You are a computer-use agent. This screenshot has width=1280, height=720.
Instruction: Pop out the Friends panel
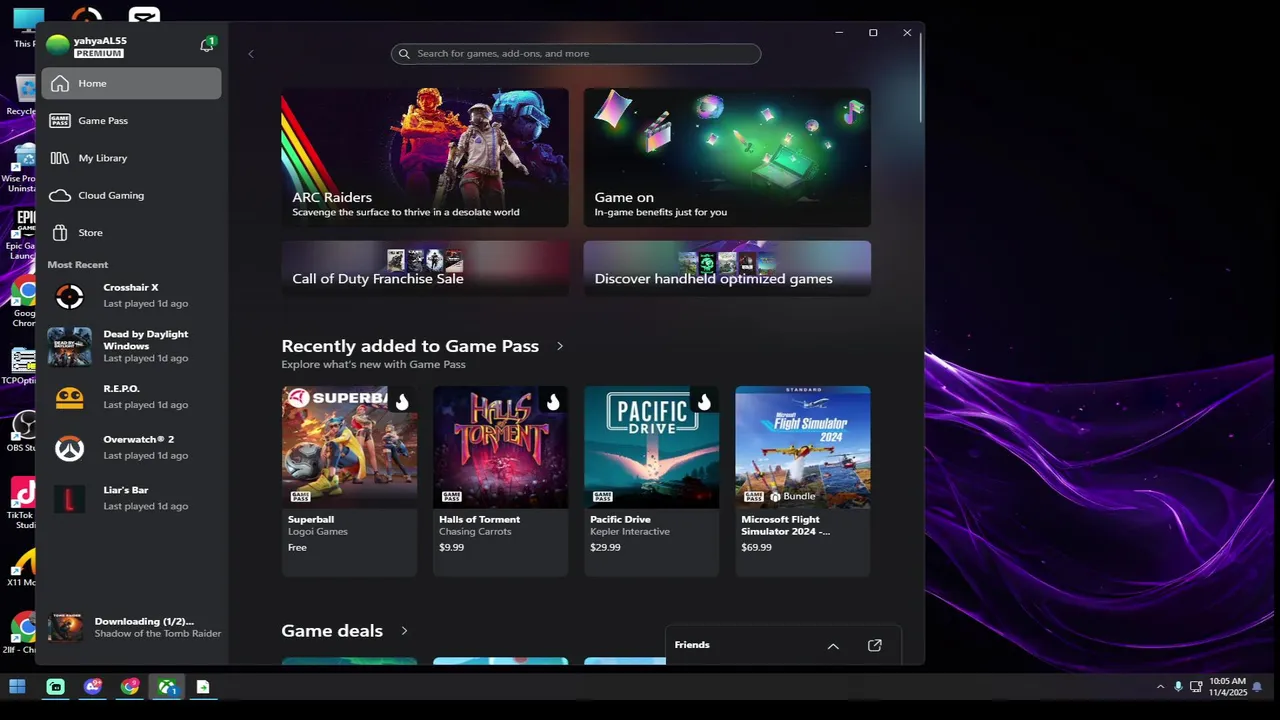tap(875, 646)
